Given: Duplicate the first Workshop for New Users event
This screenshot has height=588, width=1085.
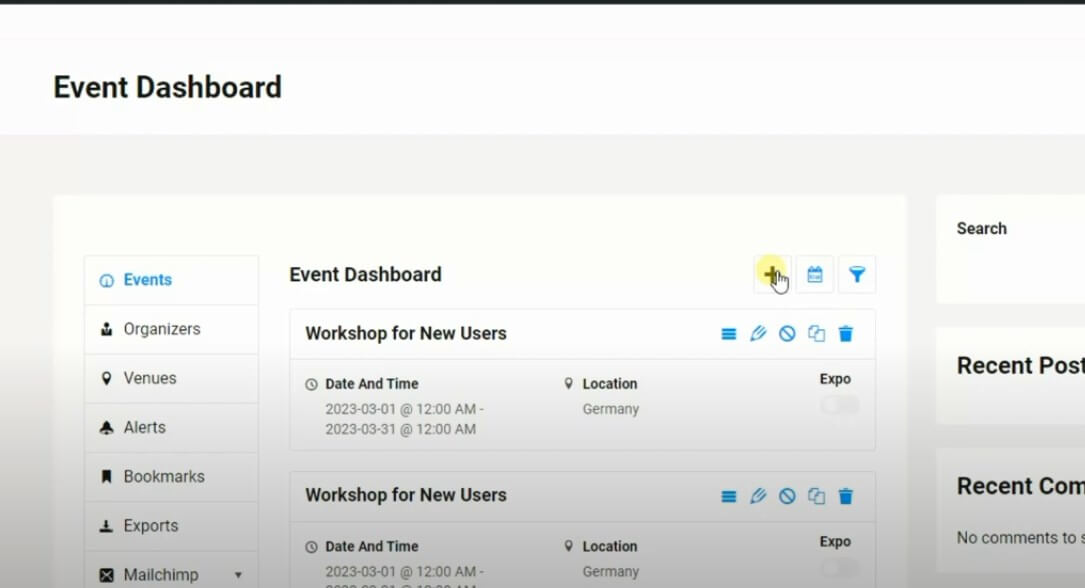Looking at the screenshot, I should (817, 333).
